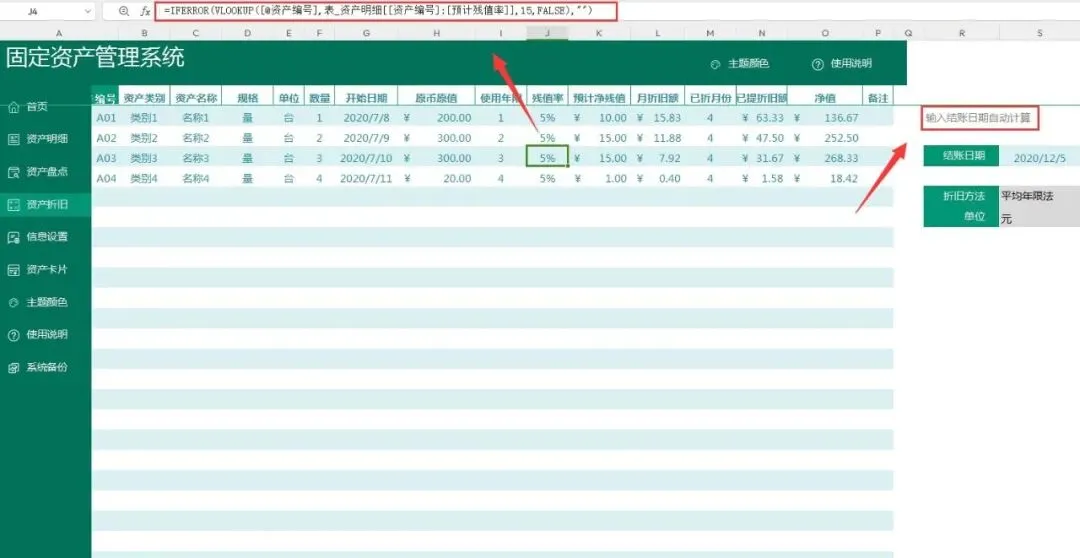Viewport: 1080px width, 558px height.
Task: Click the 主题颜色 palette icon in header
Action: [715, 64]
